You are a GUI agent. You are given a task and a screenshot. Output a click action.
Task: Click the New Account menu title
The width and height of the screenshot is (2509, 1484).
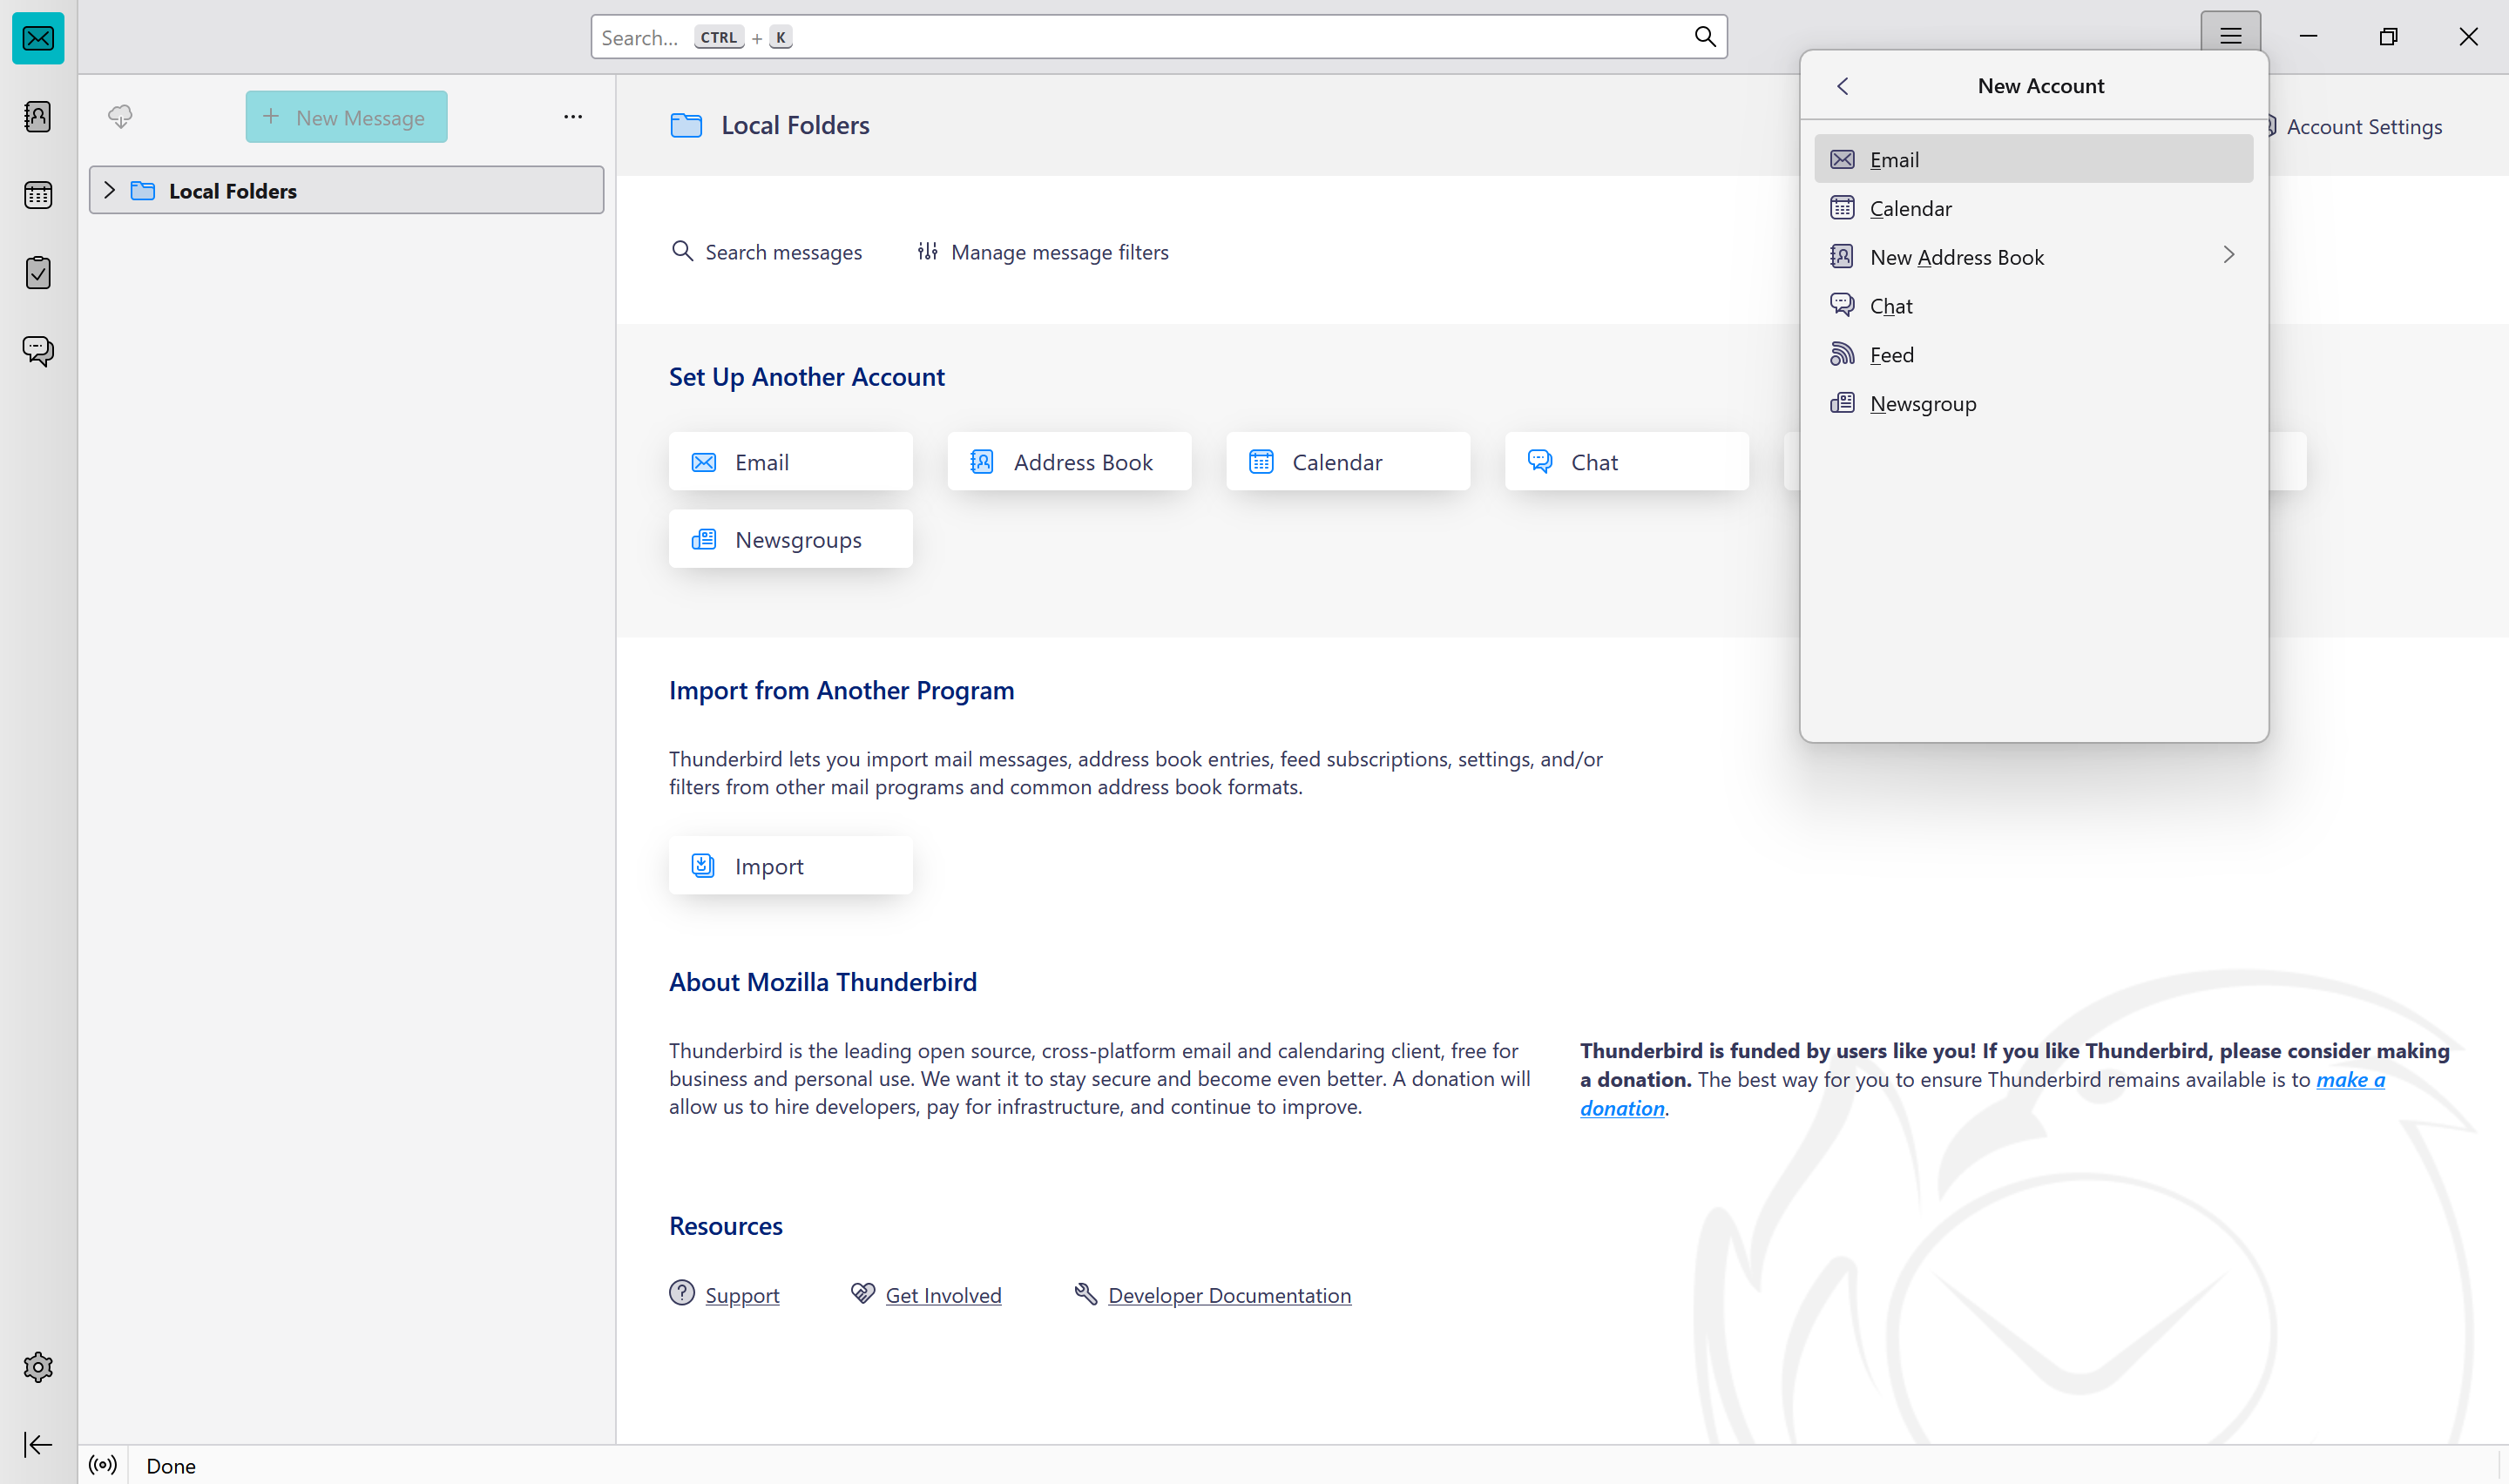pyautogui.click(x=2040, y=86)
